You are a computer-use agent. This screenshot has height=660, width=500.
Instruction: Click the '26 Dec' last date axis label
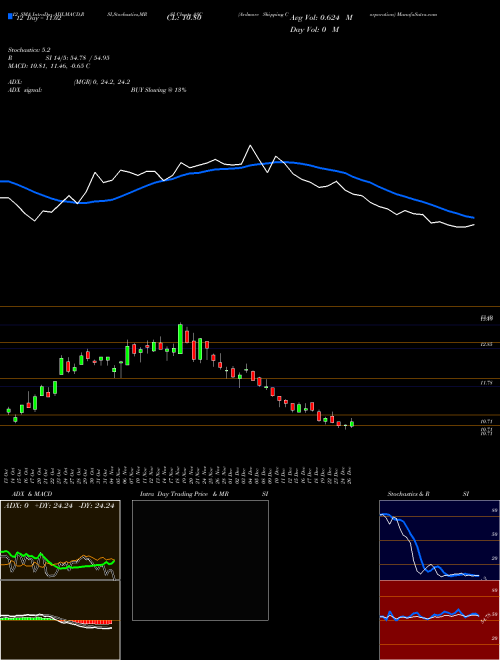pos(351,475)
